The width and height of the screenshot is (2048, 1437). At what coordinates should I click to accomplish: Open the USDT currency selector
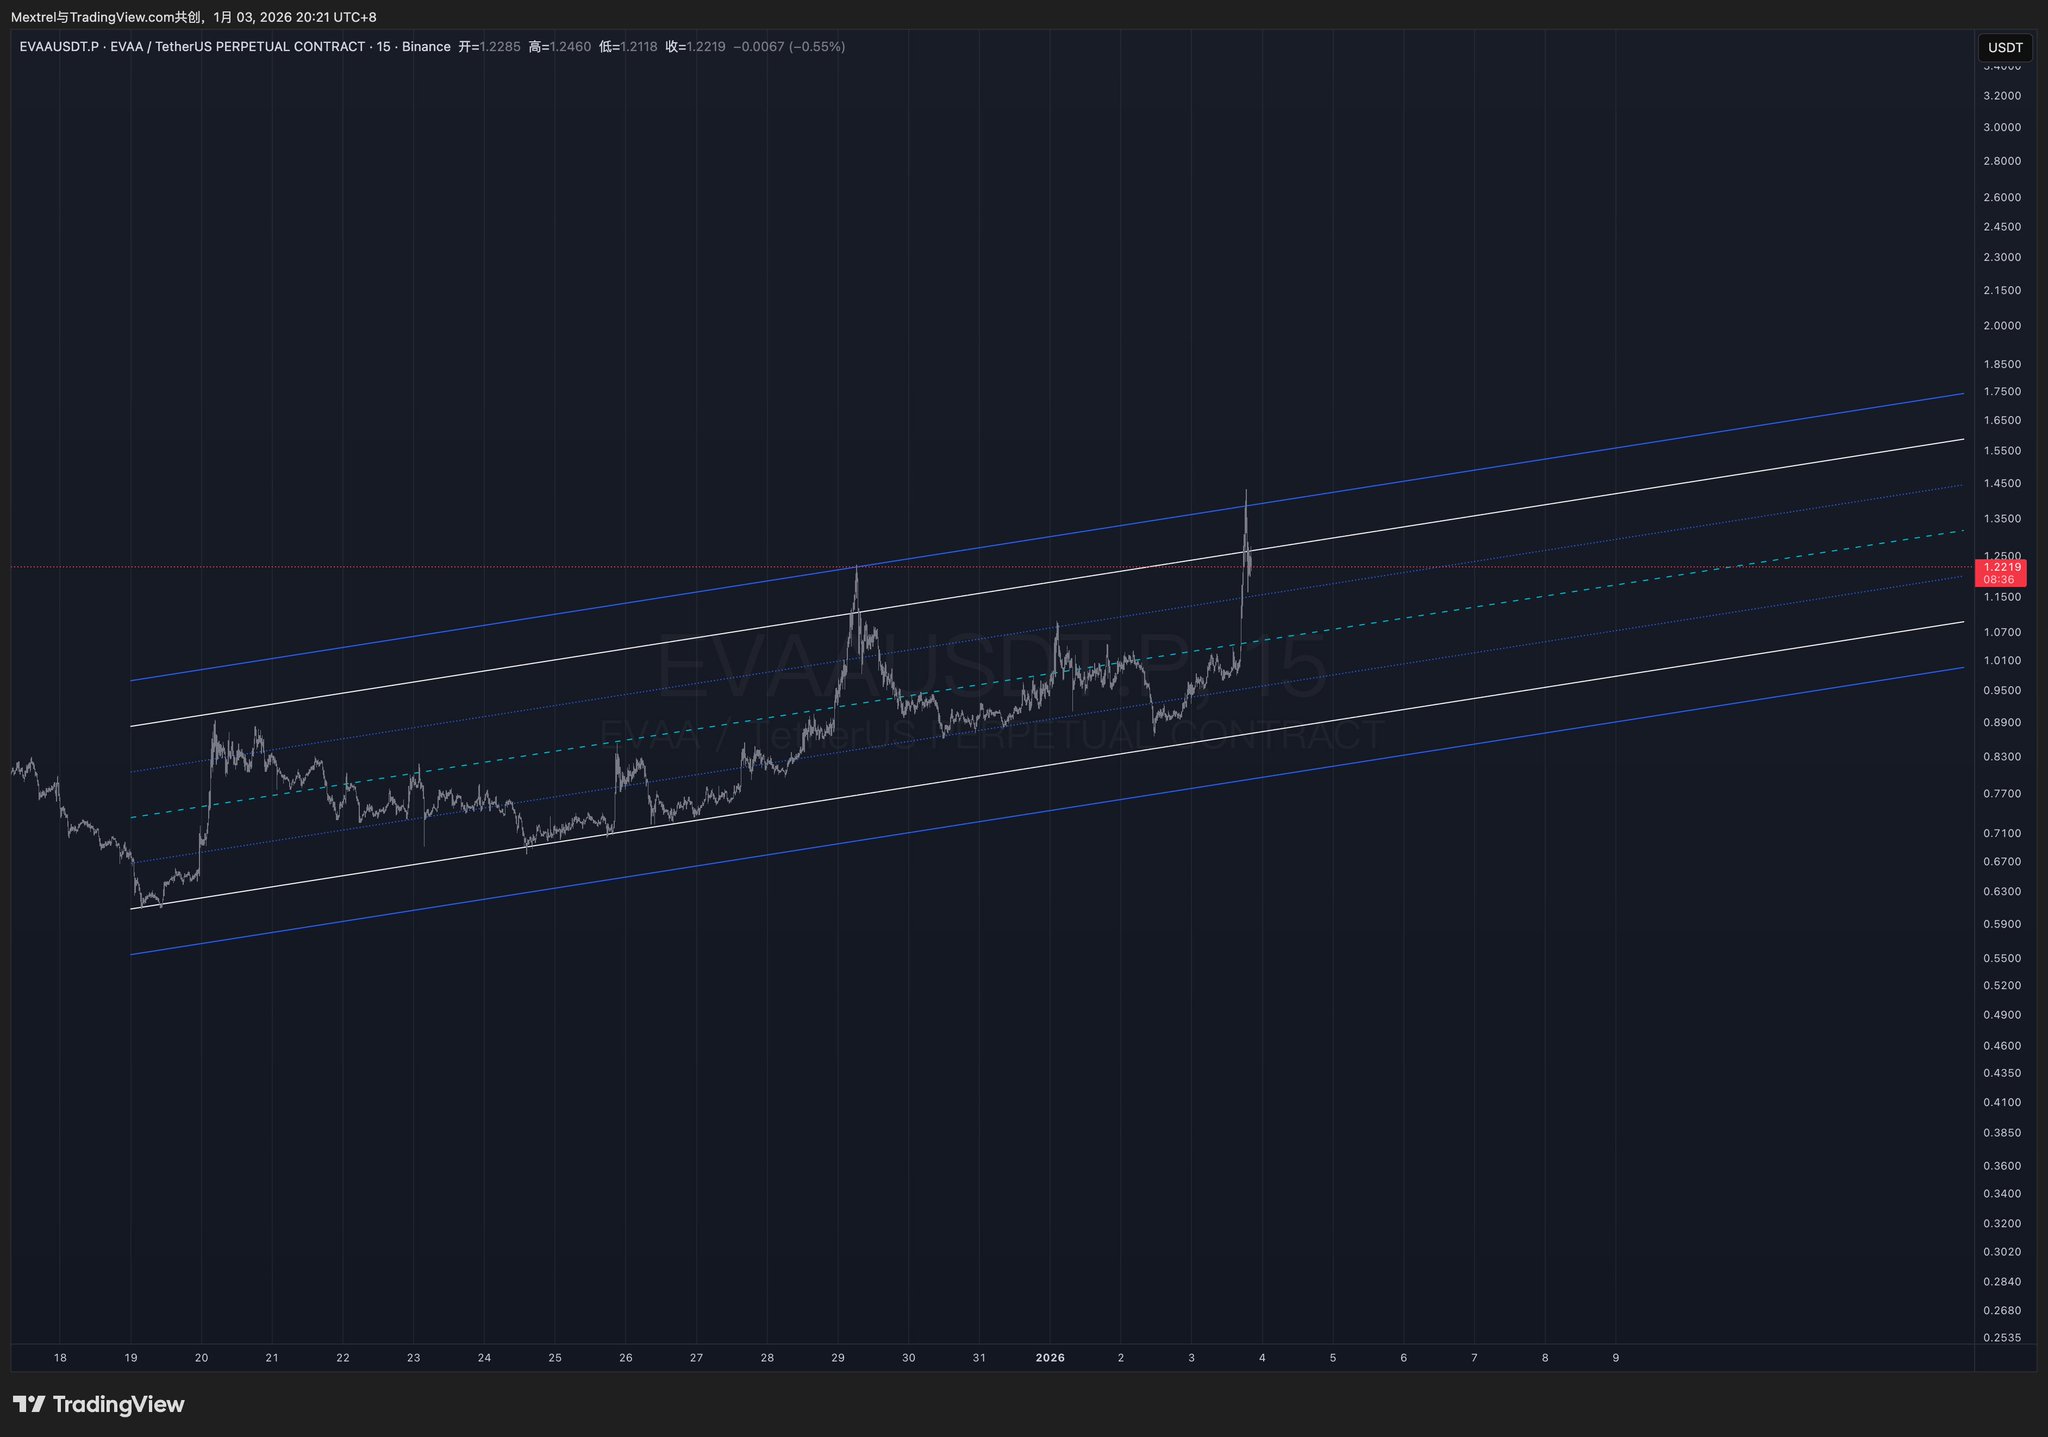point(2004,48)
